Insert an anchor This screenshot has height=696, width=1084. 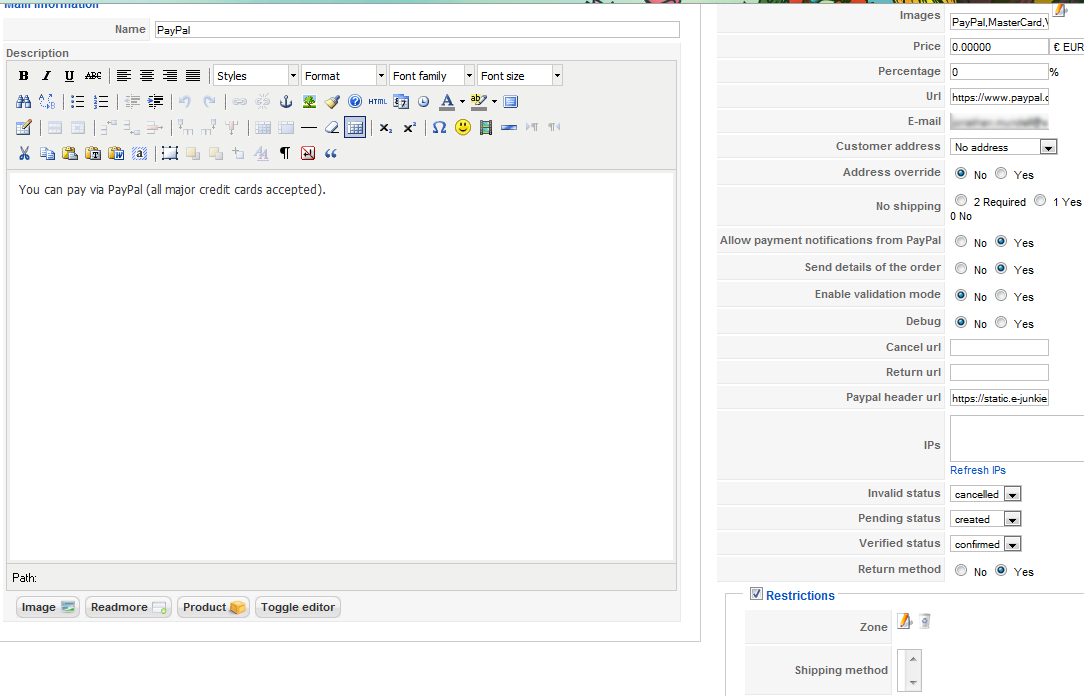tap(286, 102)
